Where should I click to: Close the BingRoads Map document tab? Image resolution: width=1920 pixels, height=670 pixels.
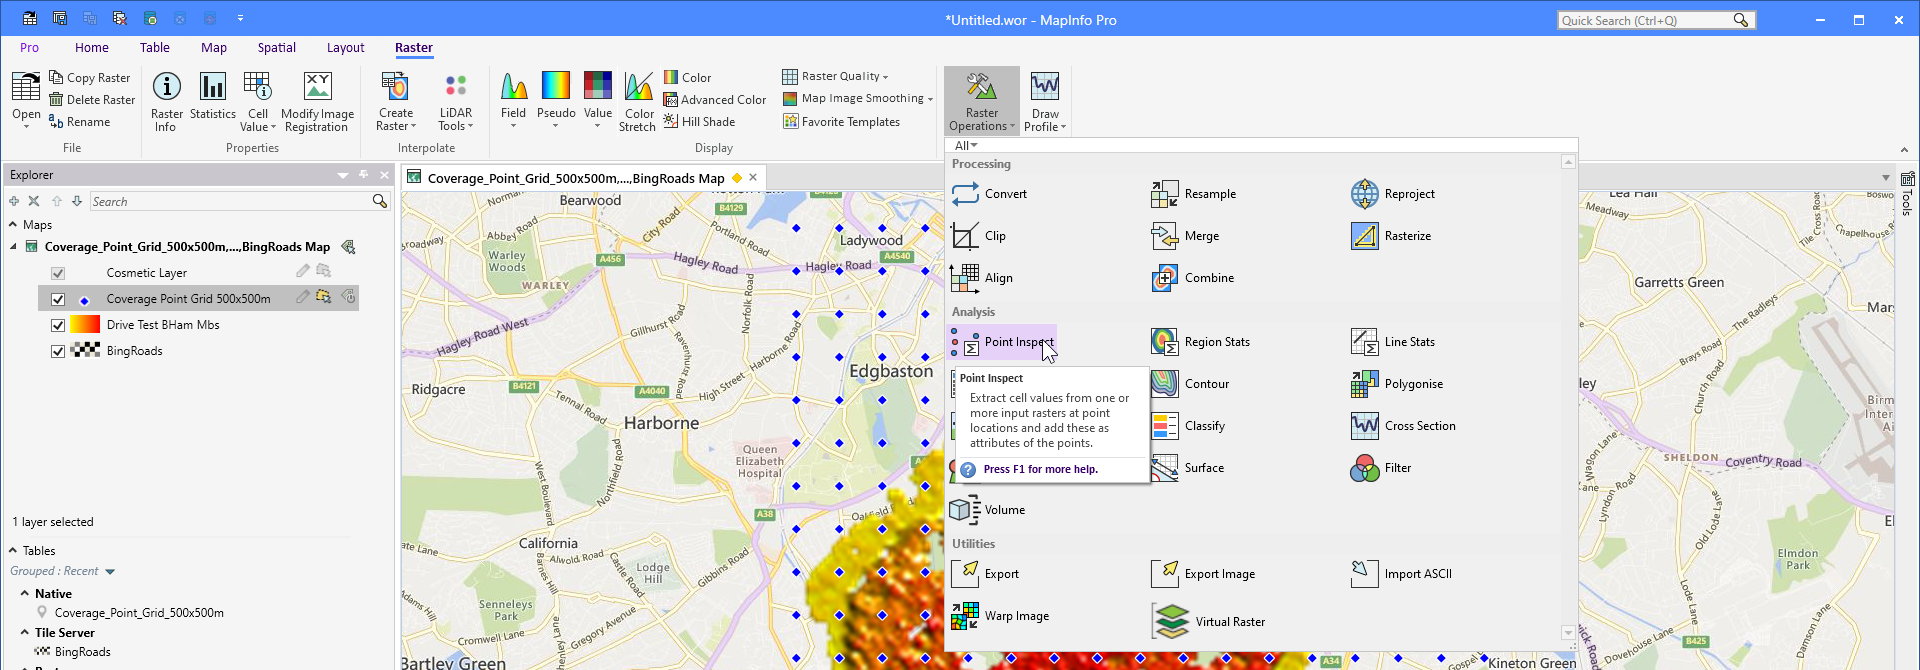(753, 178)
